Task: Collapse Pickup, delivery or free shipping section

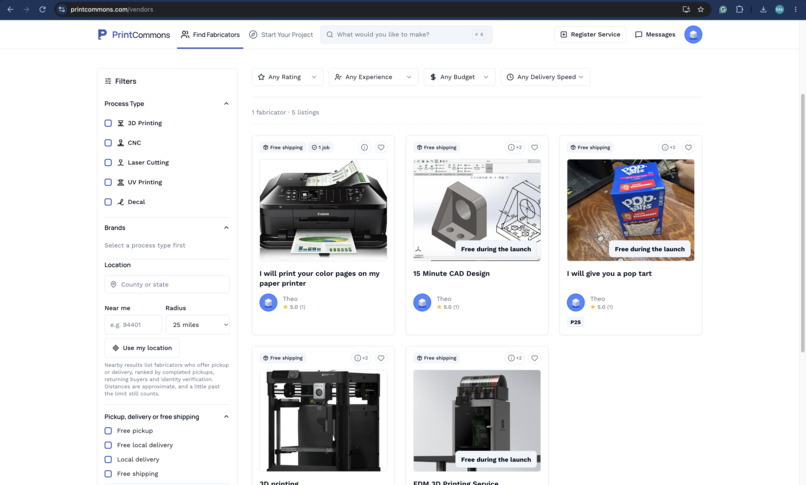Action: point(226,417)
